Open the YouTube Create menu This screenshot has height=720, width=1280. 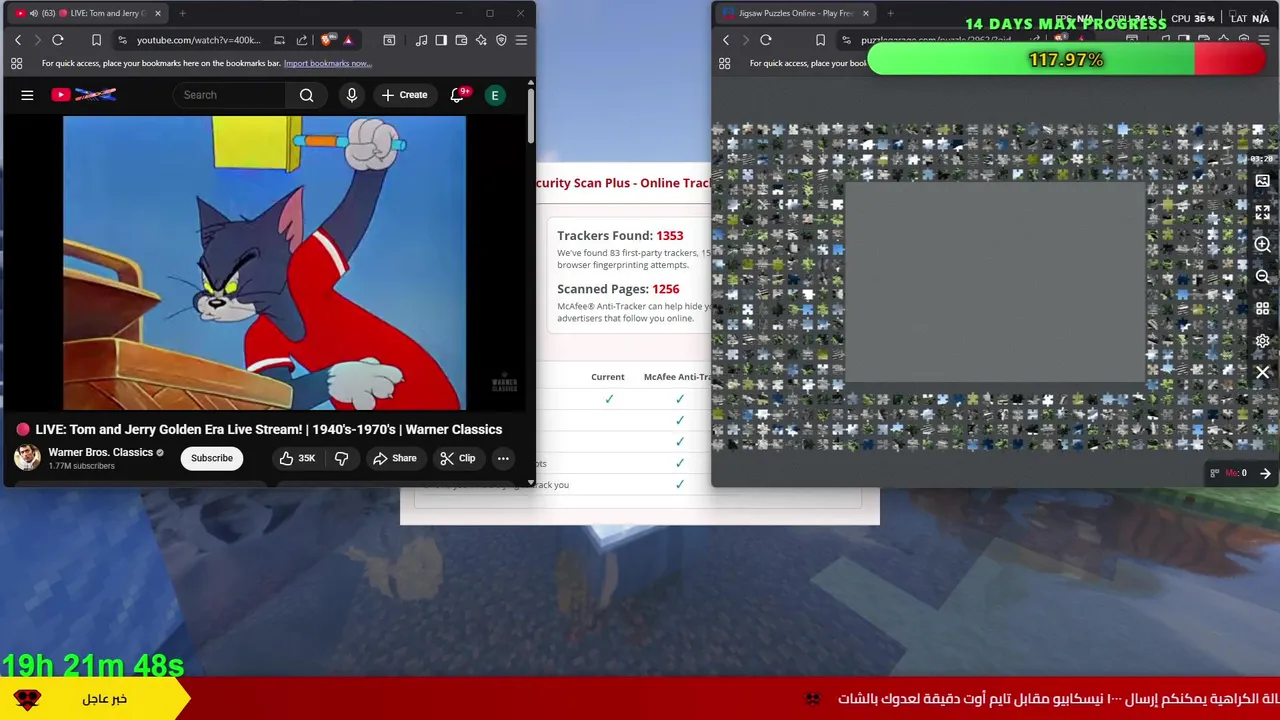click(404, 95)
